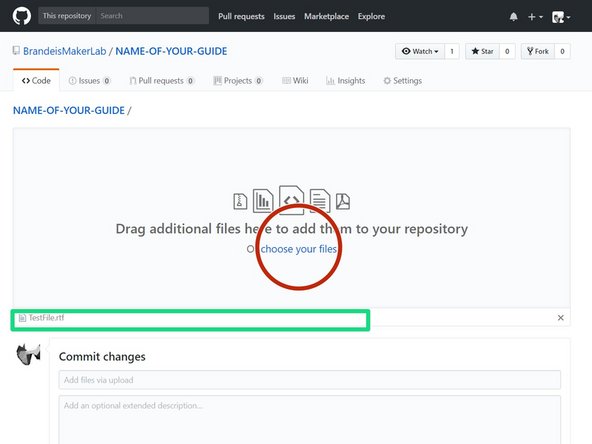Open the NAME-OF-YOUR-GUIDE repository title link
Screen dimensions: 592x444
(x=171, y=51)
